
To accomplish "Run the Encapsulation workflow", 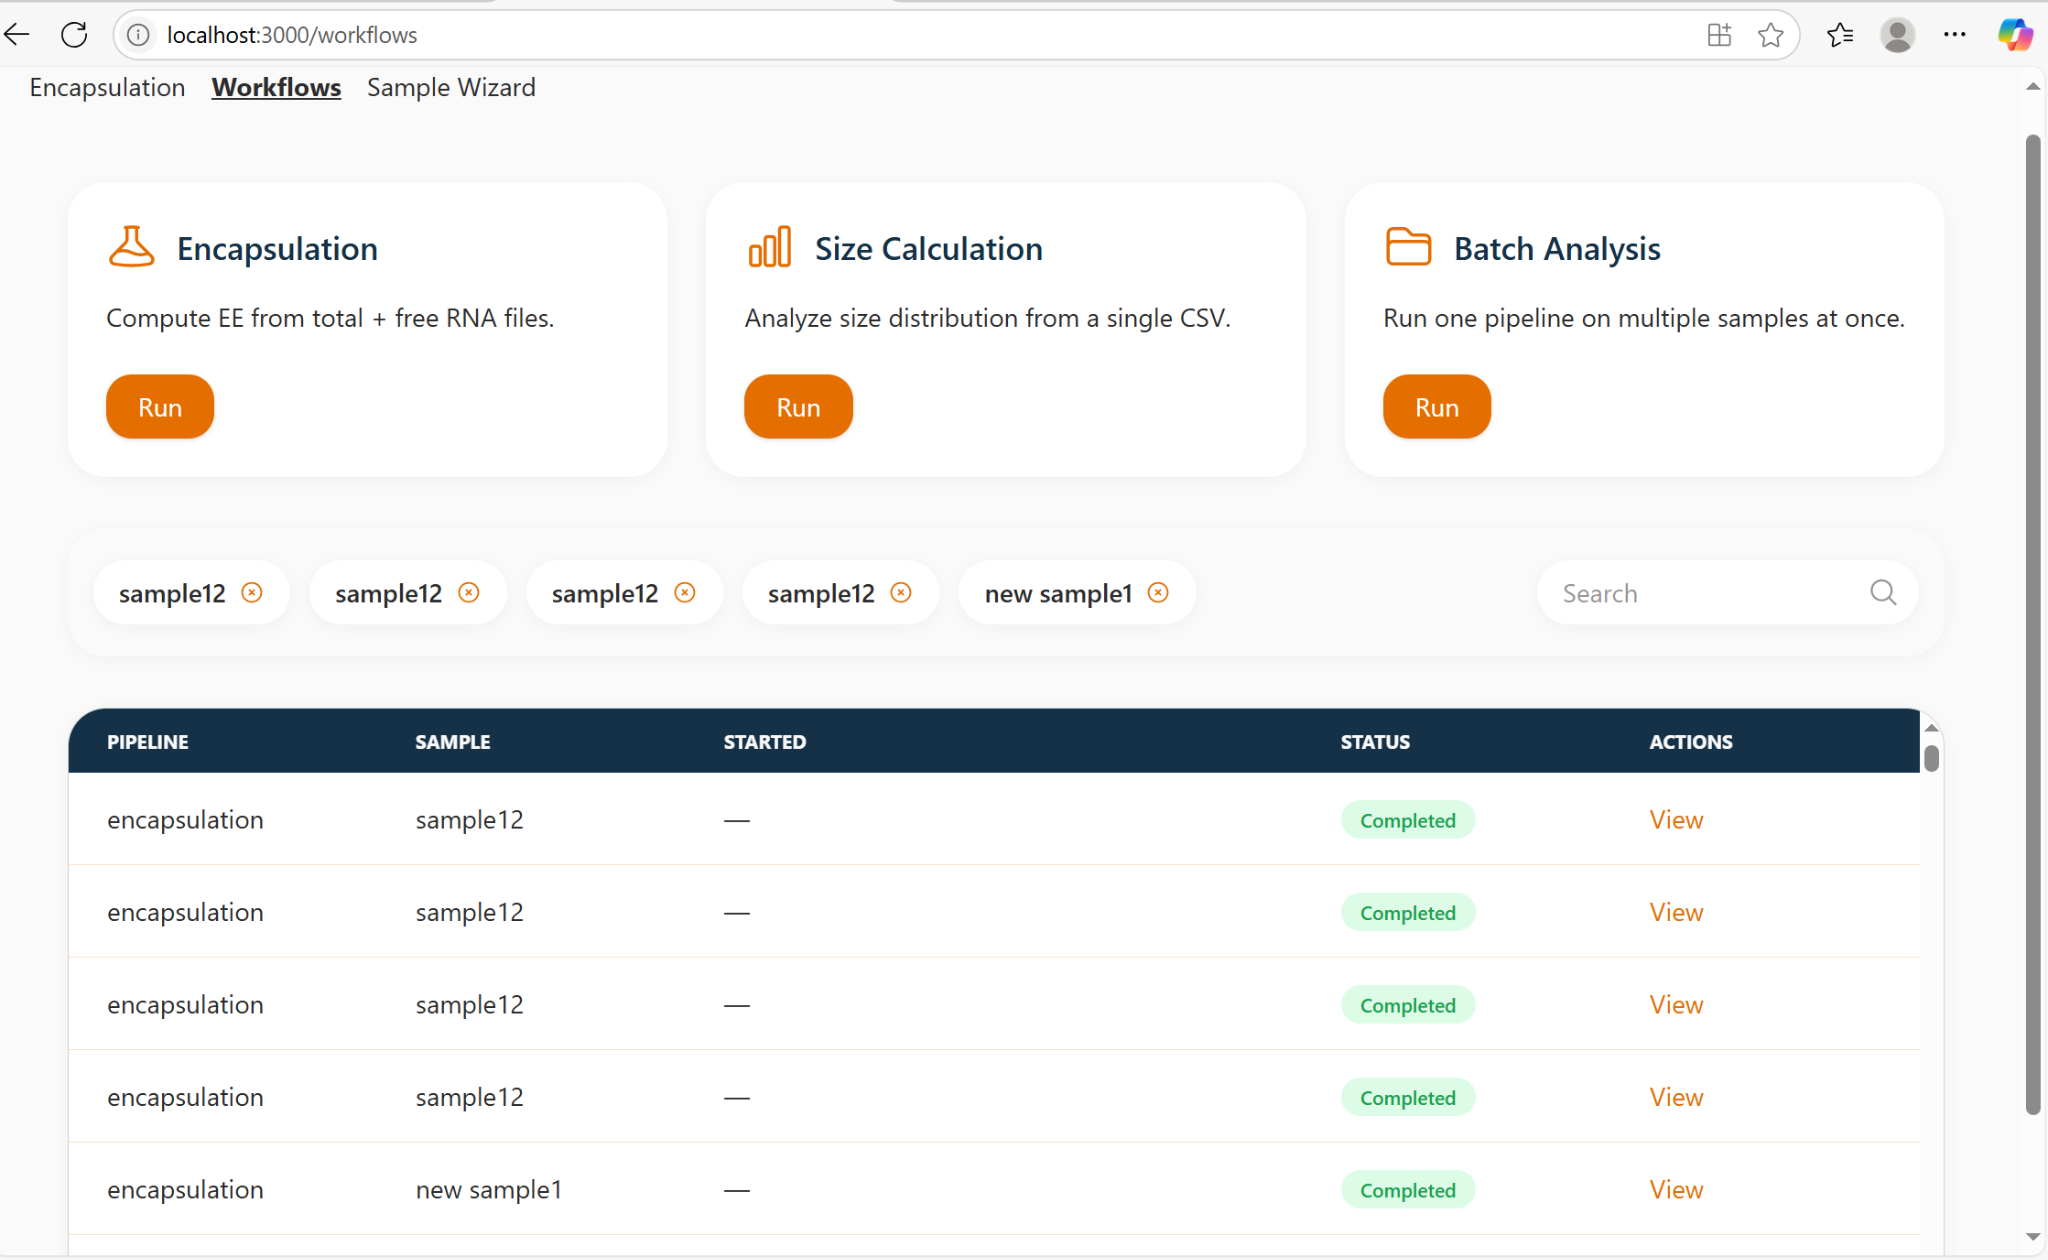I will [159, 406].
